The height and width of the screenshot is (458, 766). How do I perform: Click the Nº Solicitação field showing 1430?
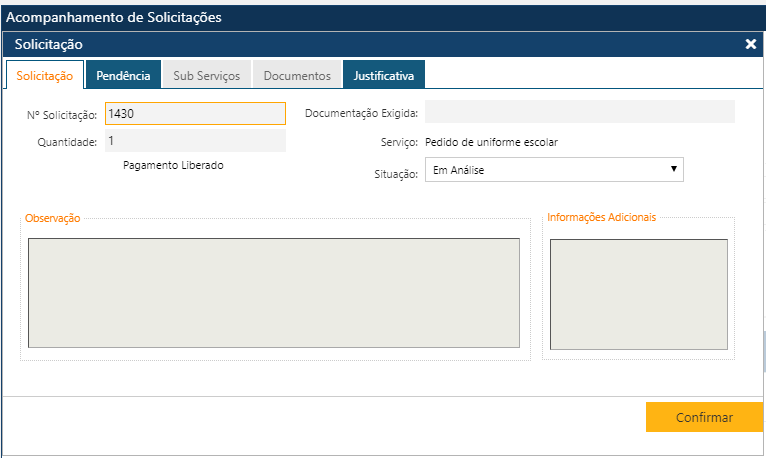[x=194, y=114]
